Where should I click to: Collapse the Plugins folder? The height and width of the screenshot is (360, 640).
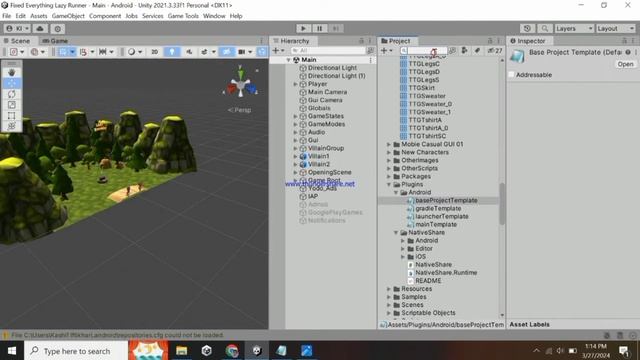389,184
